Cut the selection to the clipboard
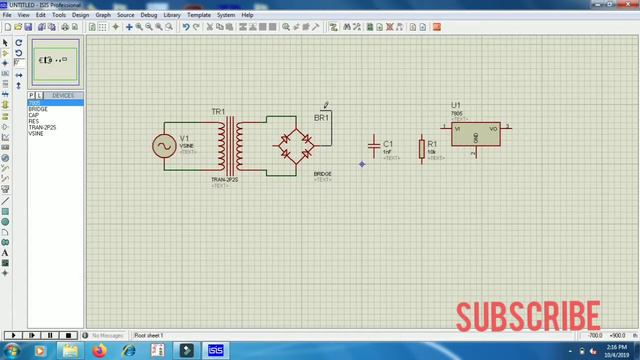 tap(210, 27)
